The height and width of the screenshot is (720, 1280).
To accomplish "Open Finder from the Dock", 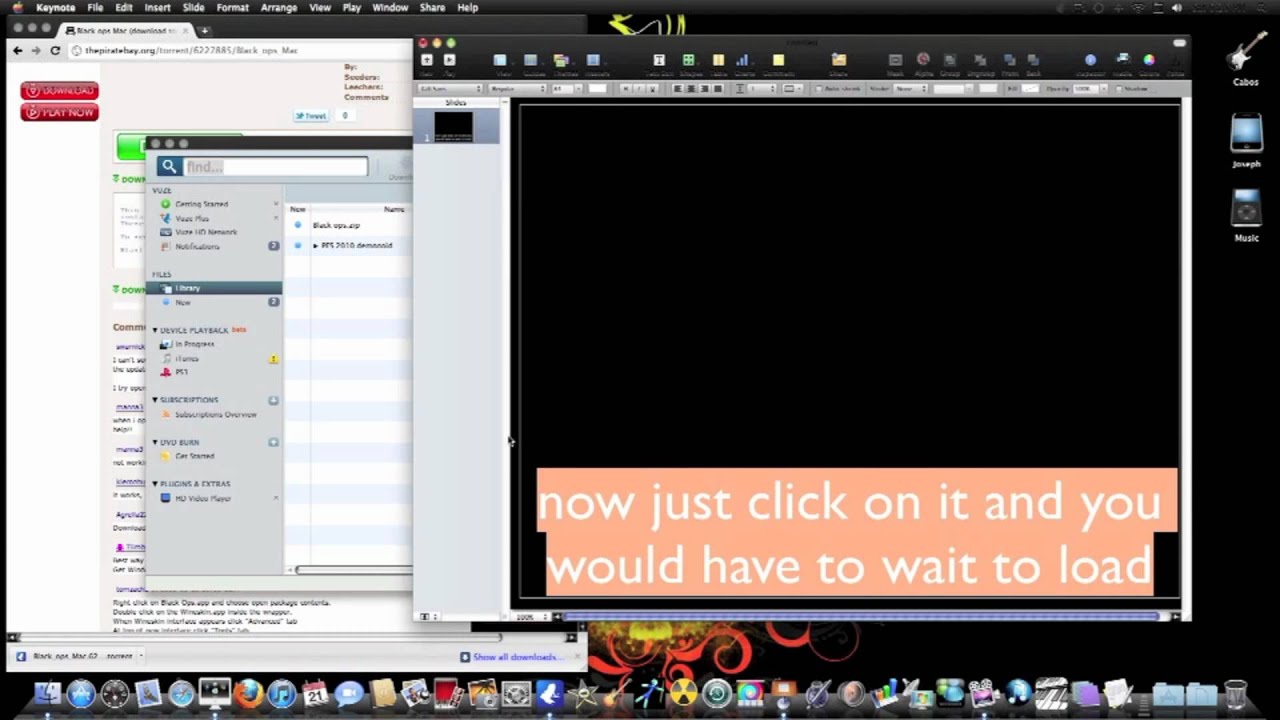I will [x=47, y=692].
